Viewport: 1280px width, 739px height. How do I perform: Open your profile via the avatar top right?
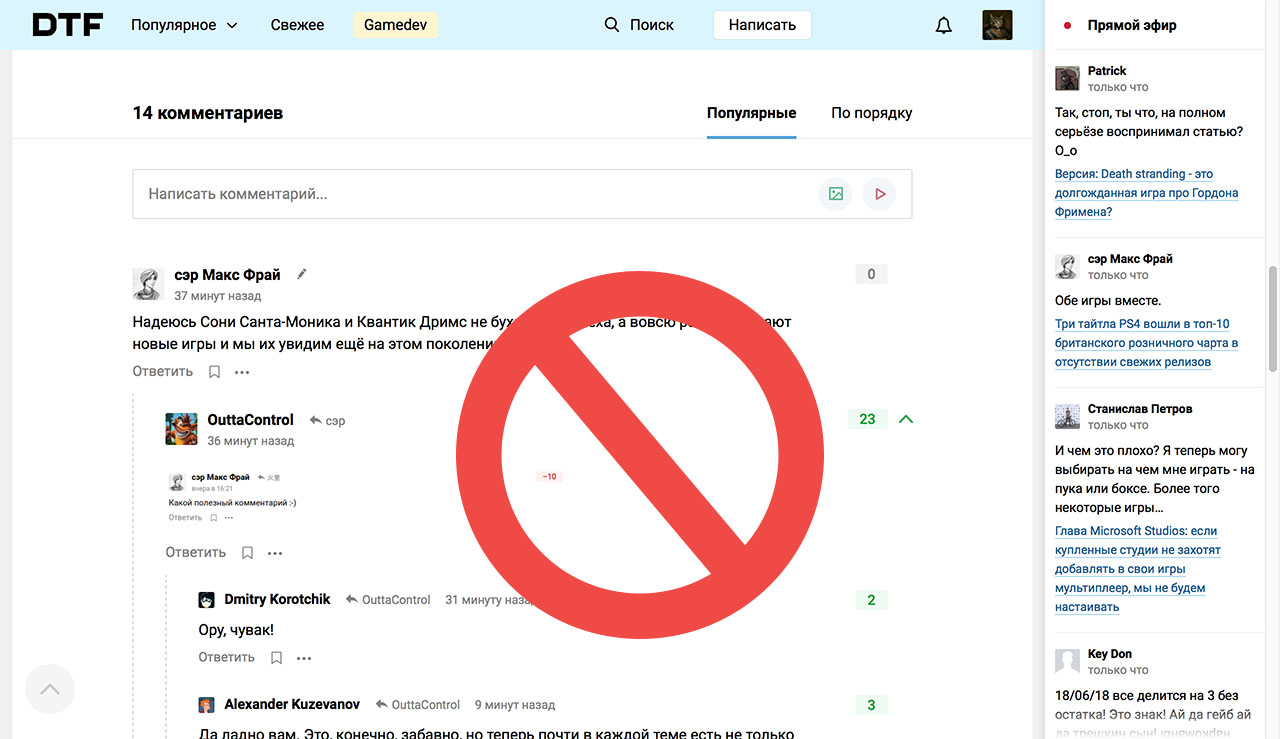point(997,25)
